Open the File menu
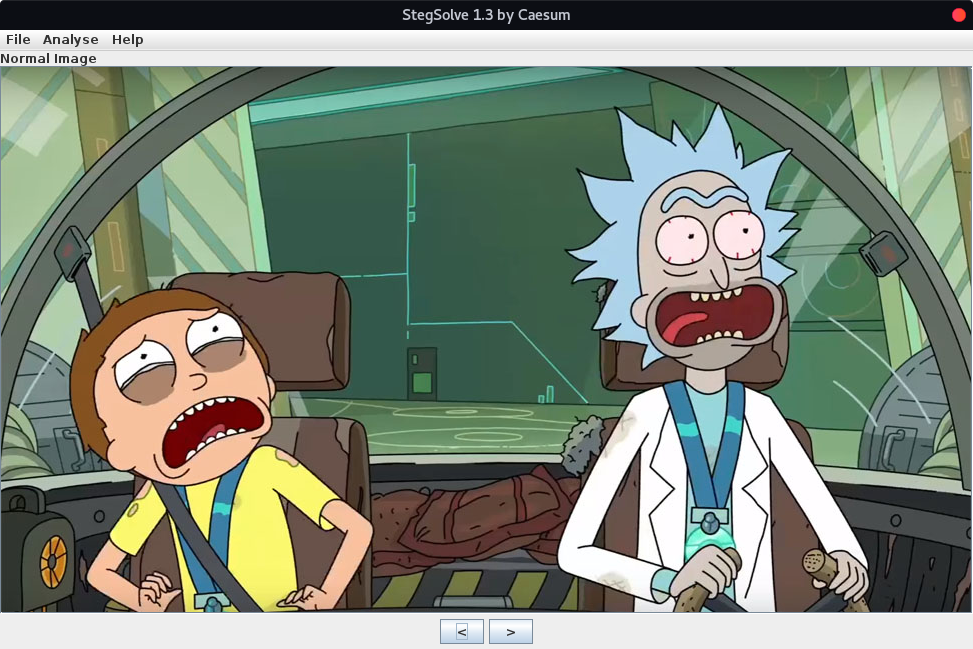Image resolution: width=973 pixels, height=649 pixels. coord(18,40)
